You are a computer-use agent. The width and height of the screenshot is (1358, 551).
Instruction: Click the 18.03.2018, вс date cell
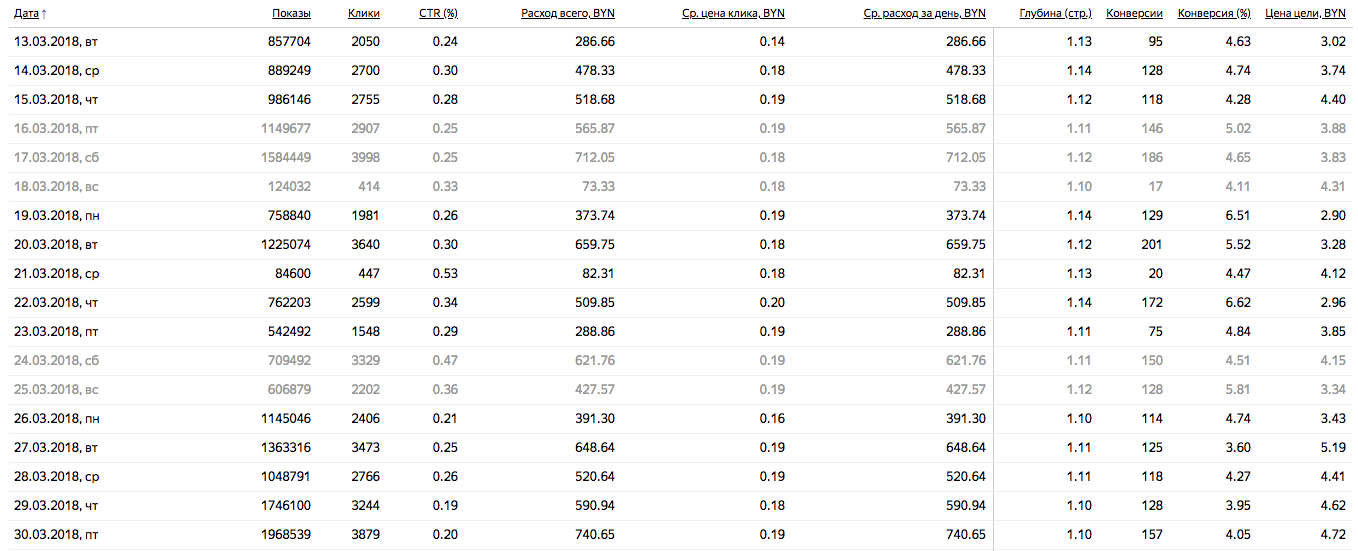coord(56,187)
